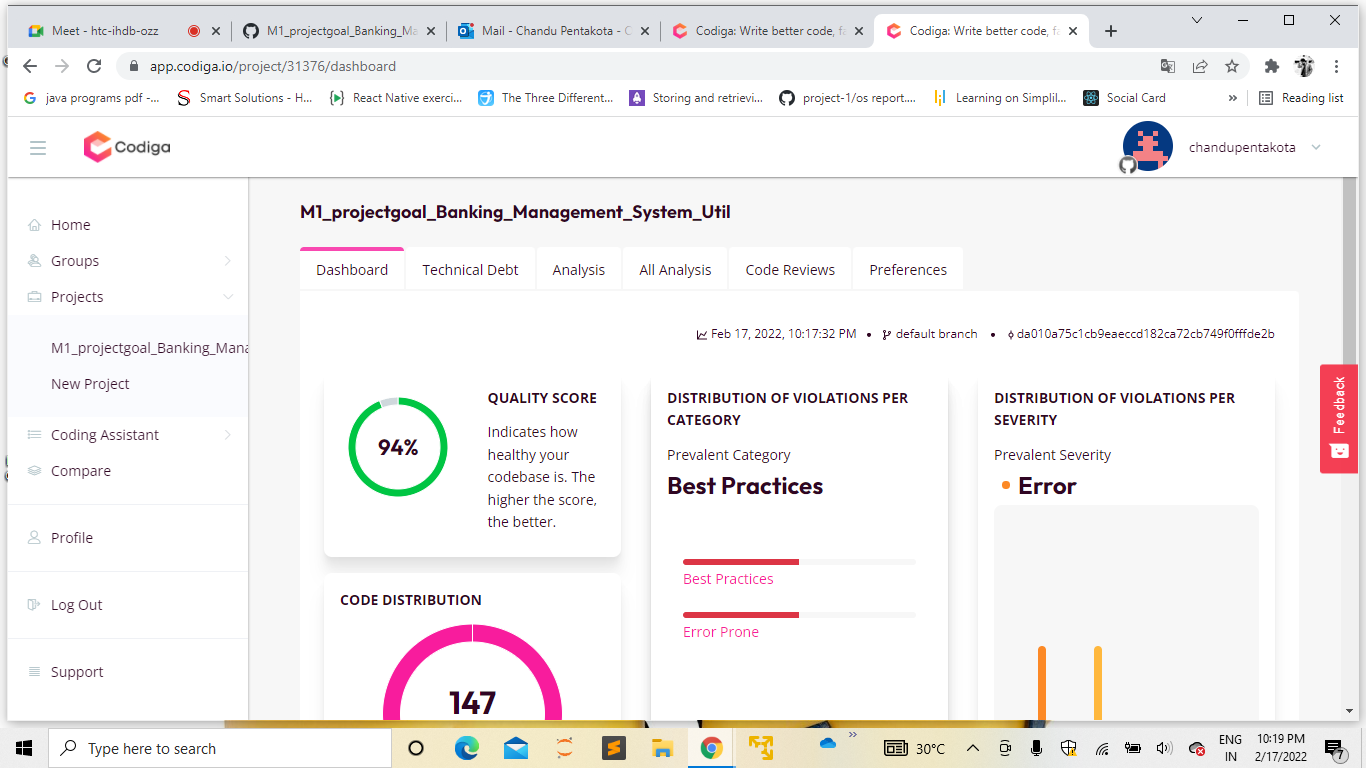1366x768 pixels.
Task: Toggle the hamburger sidebar menu
Action: [38, 148]
